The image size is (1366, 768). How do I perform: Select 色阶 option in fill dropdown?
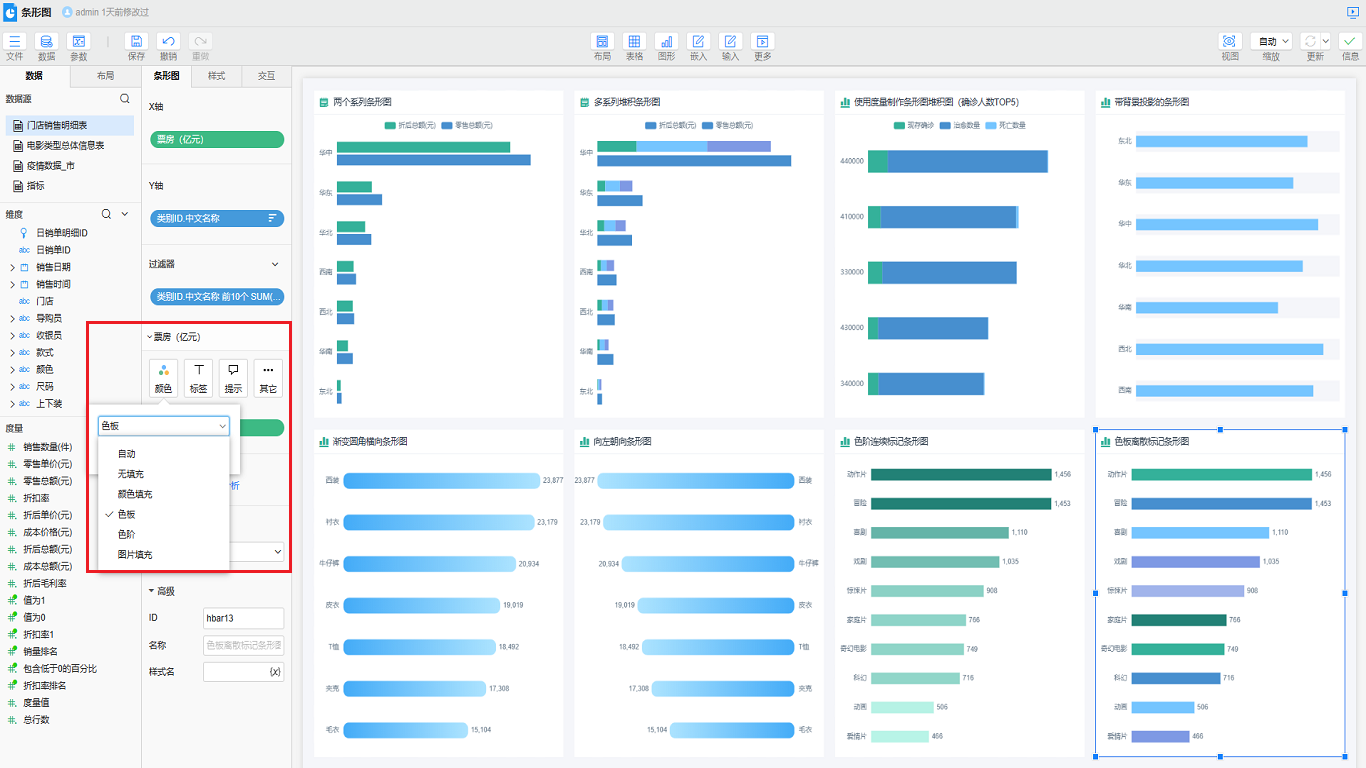(126, 534)
